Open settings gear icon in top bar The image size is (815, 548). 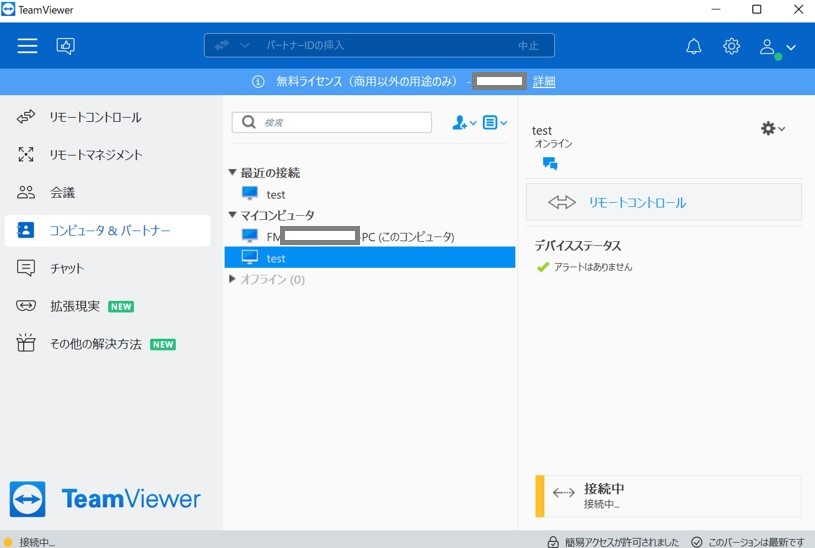(x=731, y=46)
